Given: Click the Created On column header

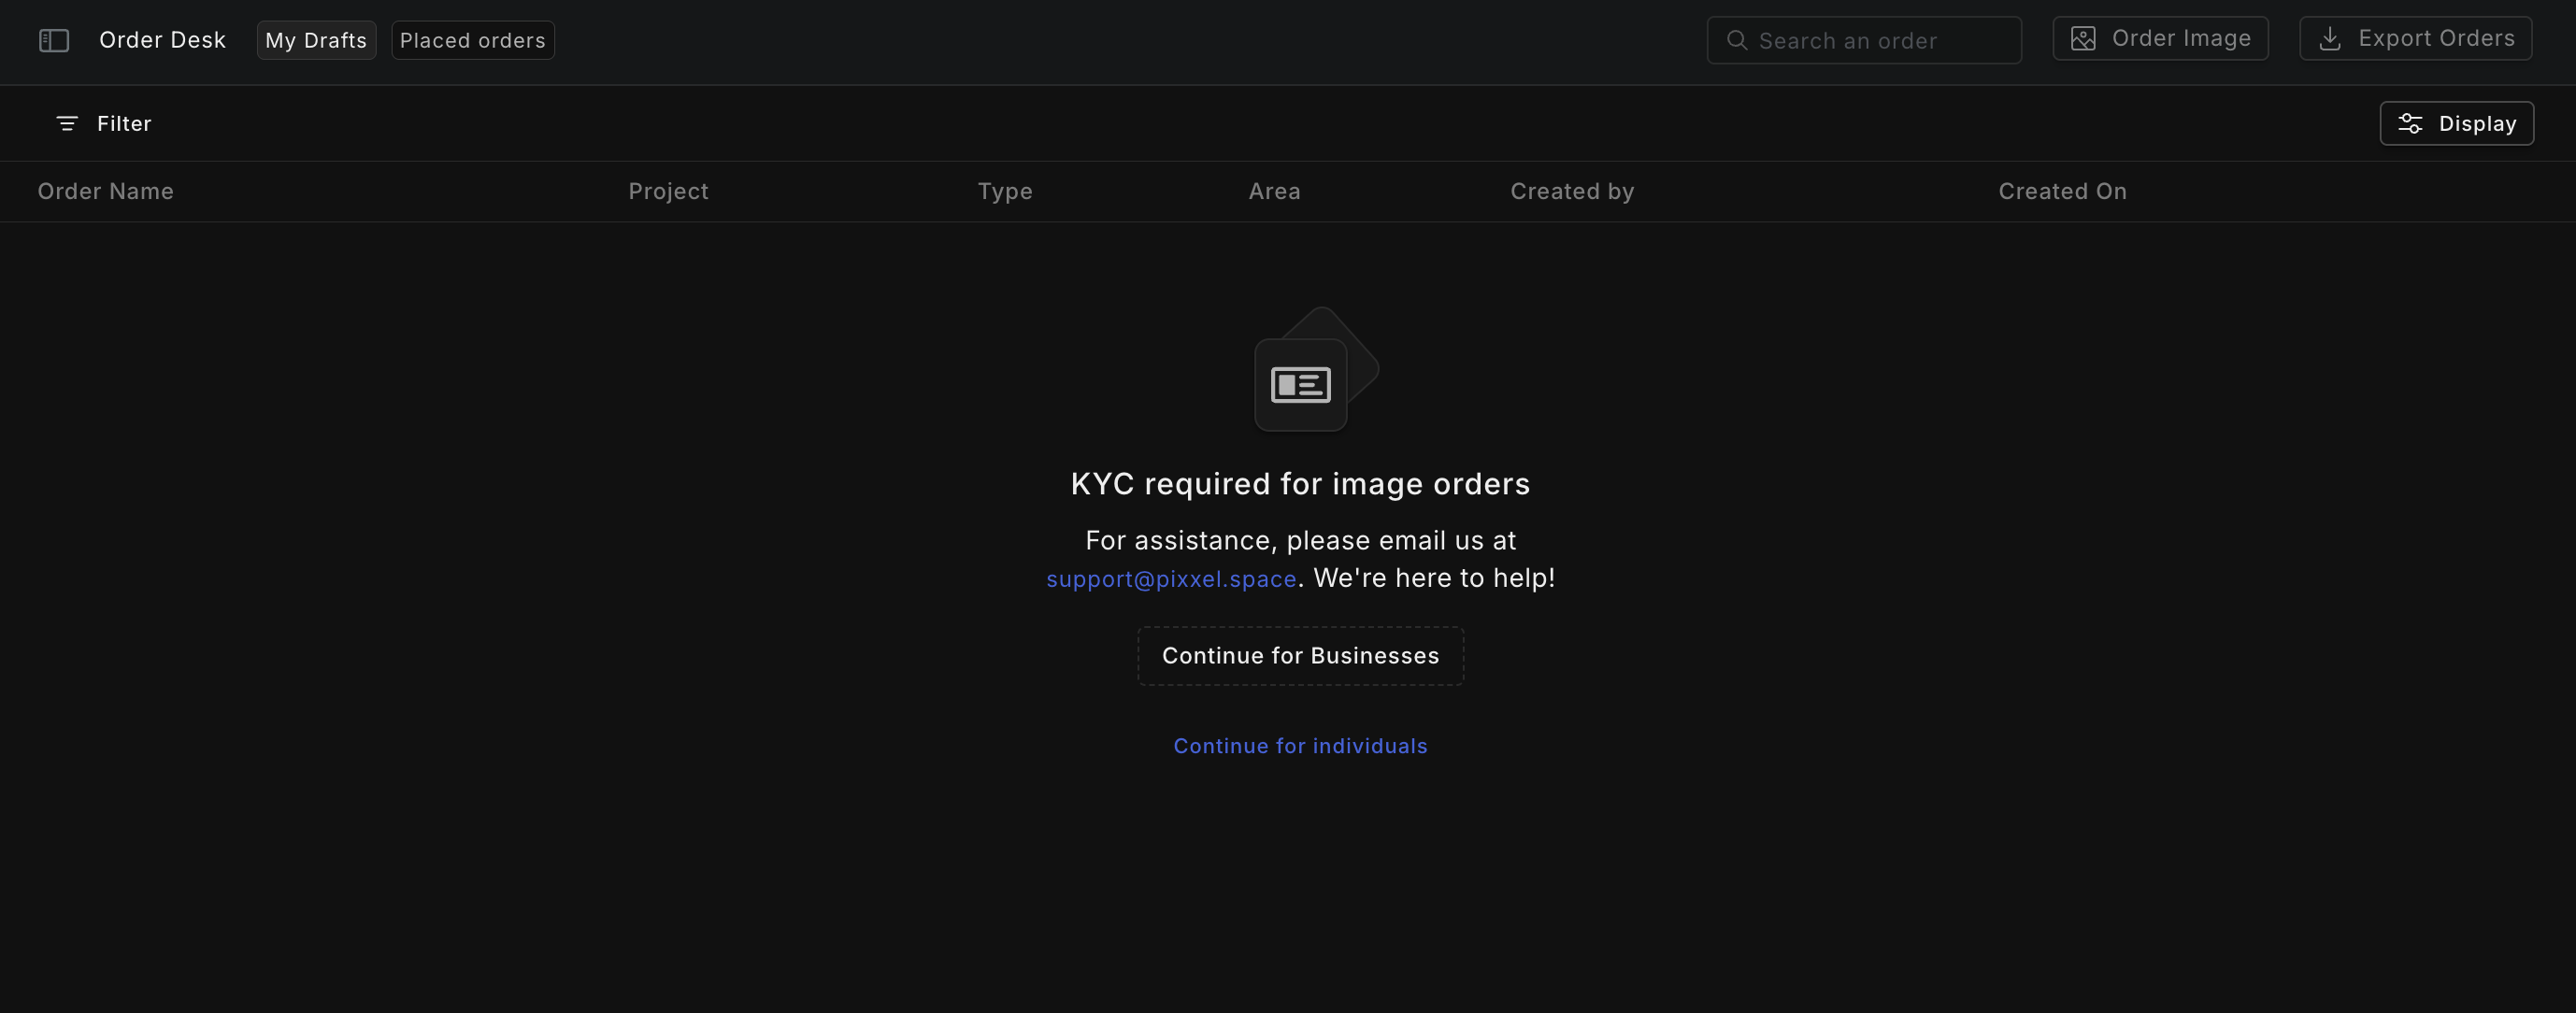Looking at the screenshot, I should pyautogui.click(x=2062, y=191).
